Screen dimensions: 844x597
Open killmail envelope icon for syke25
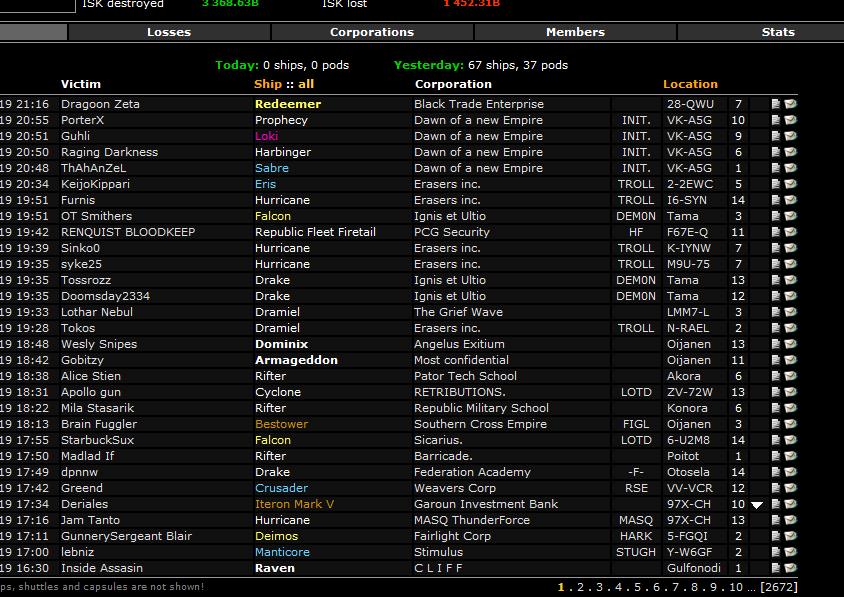790,264
